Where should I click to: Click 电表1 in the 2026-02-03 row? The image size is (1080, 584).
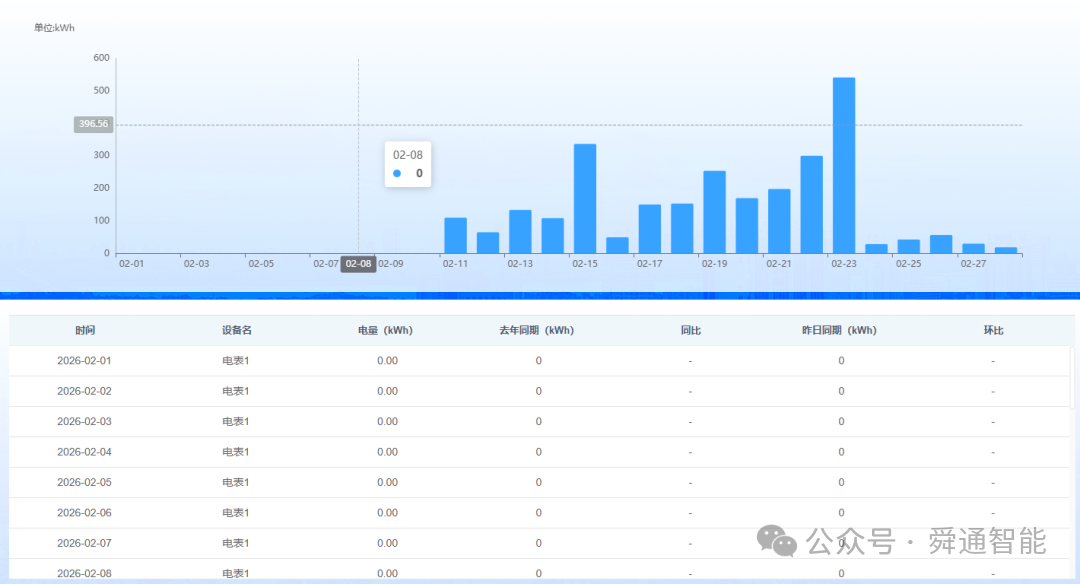point(236,421)
